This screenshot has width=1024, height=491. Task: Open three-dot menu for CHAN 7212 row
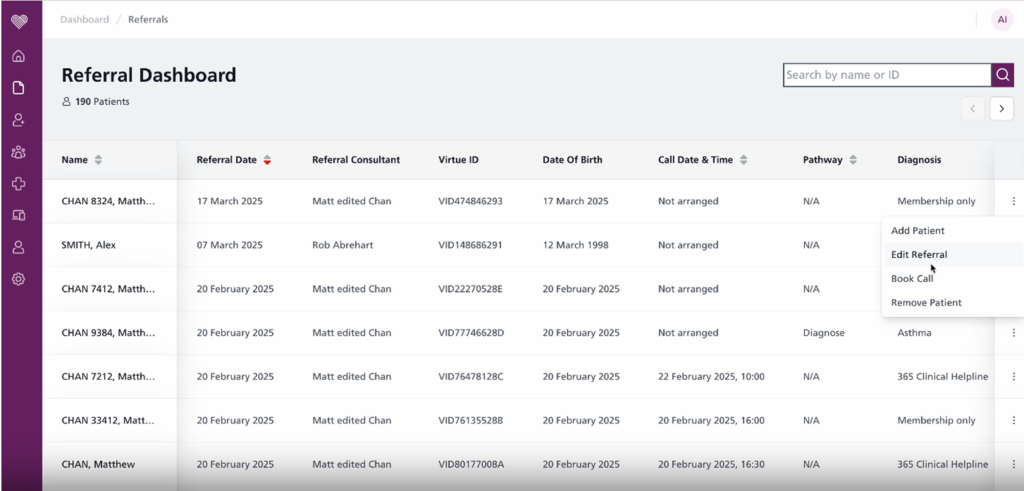click(x=1014, y=377)
